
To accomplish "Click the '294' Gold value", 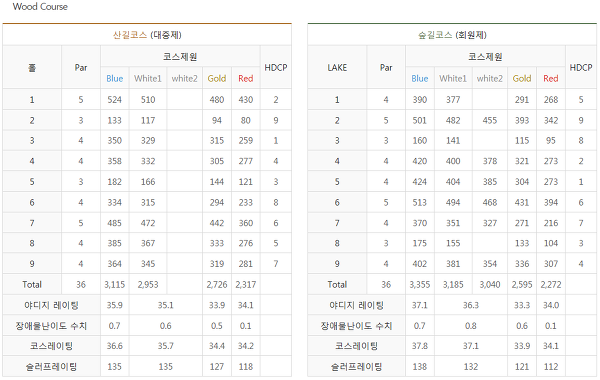I will (x=217, y=202).
